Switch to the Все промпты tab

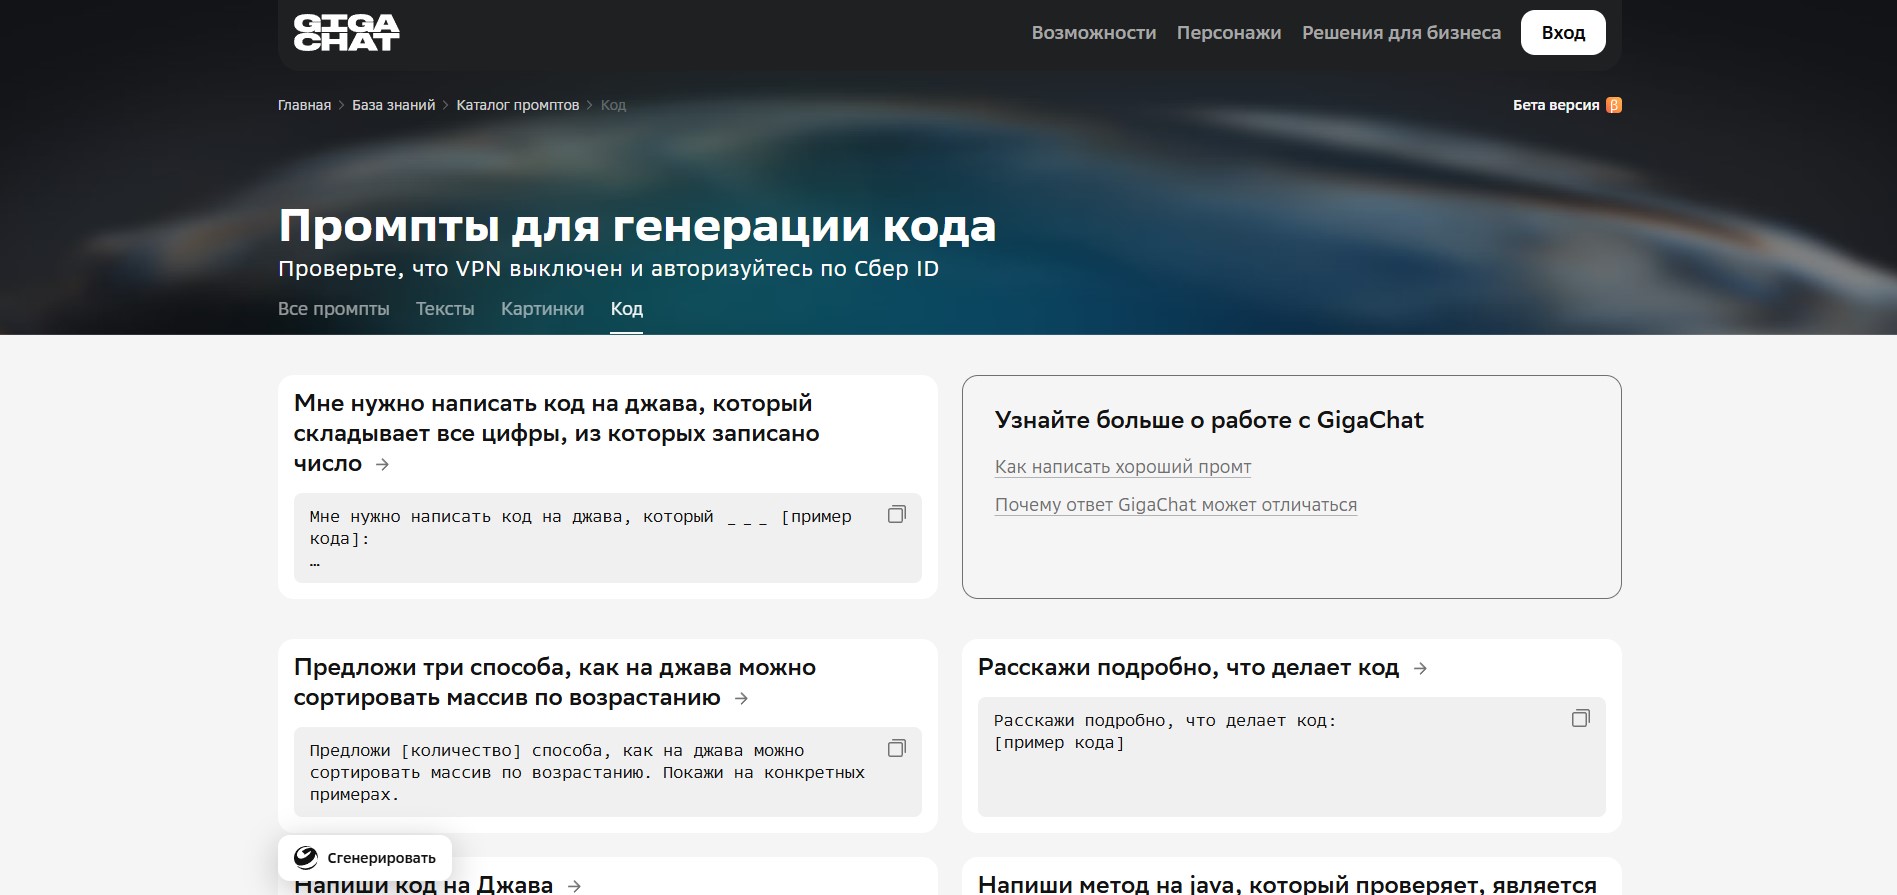coord(334,309)
